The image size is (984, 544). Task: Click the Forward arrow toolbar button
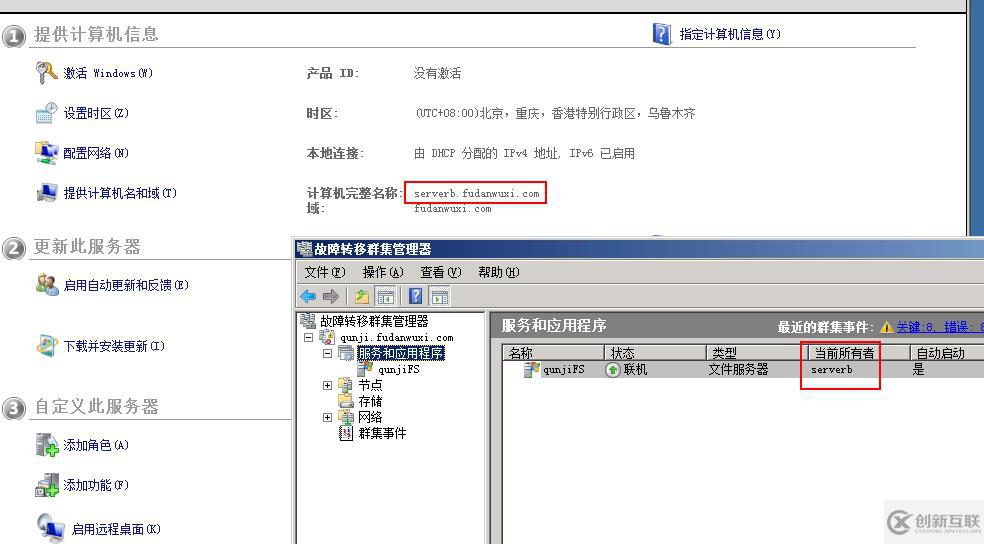(x=331, y=296)
